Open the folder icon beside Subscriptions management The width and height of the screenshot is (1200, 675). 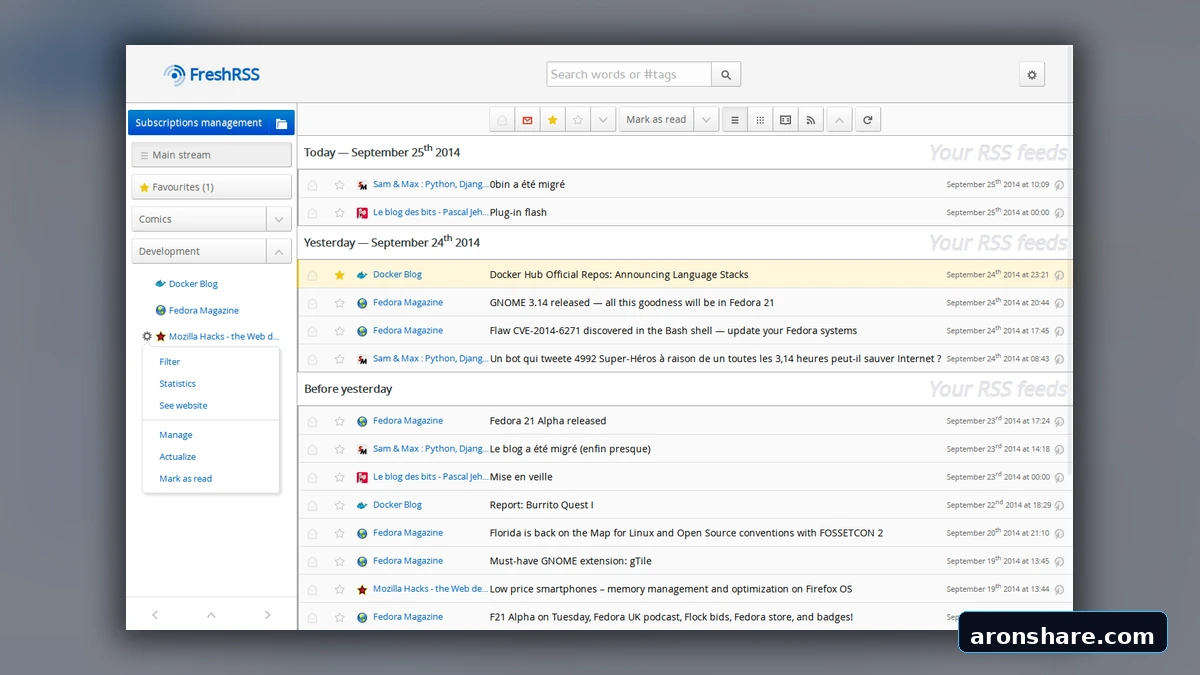coord(281,123)
